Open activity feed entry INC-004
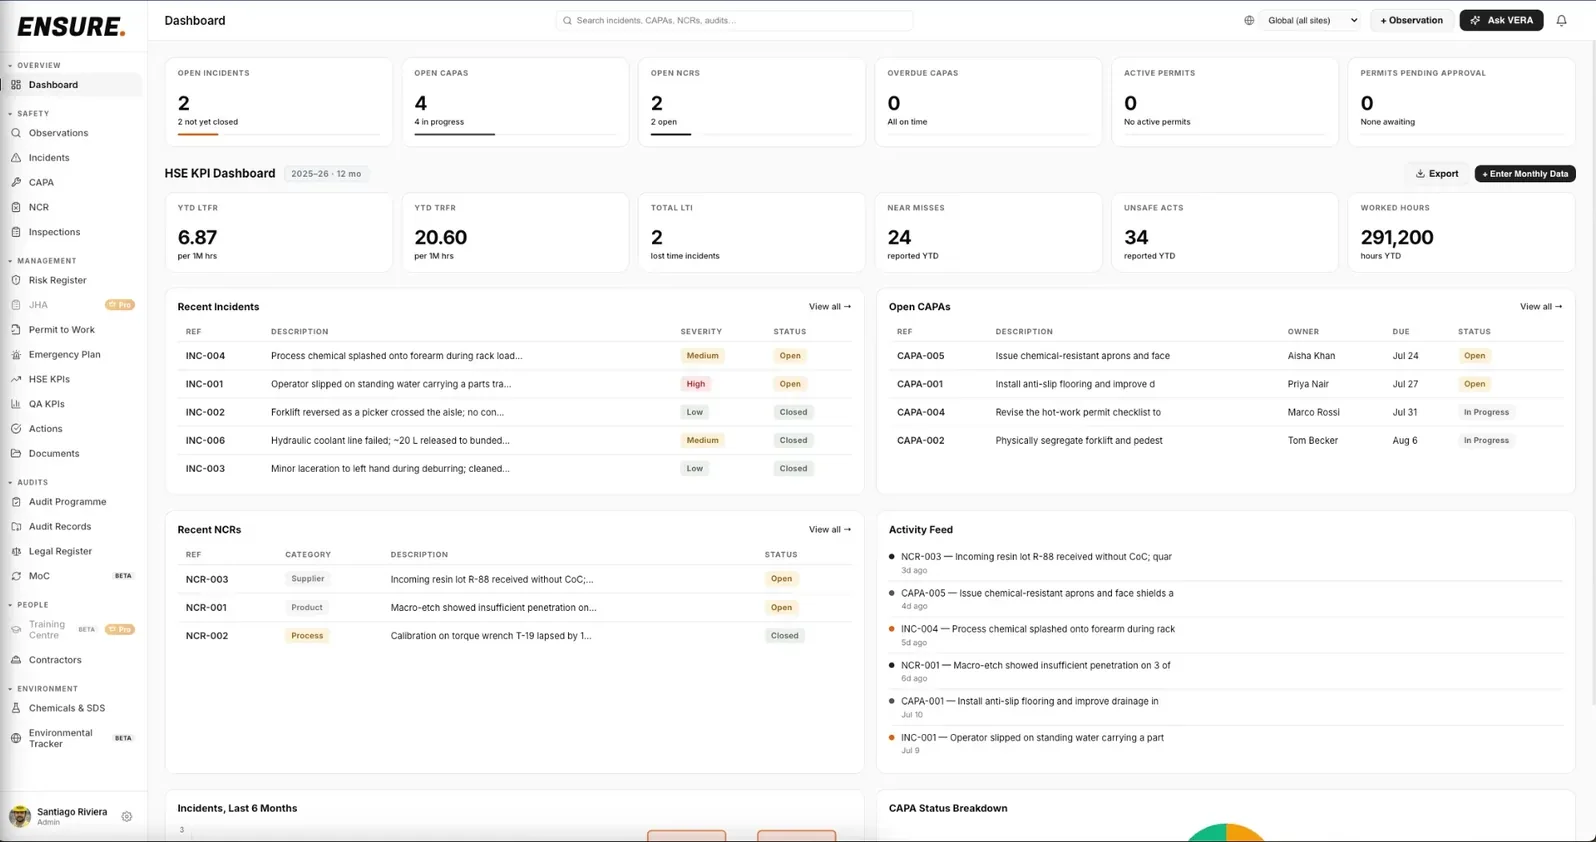 tap(1226, 635)
